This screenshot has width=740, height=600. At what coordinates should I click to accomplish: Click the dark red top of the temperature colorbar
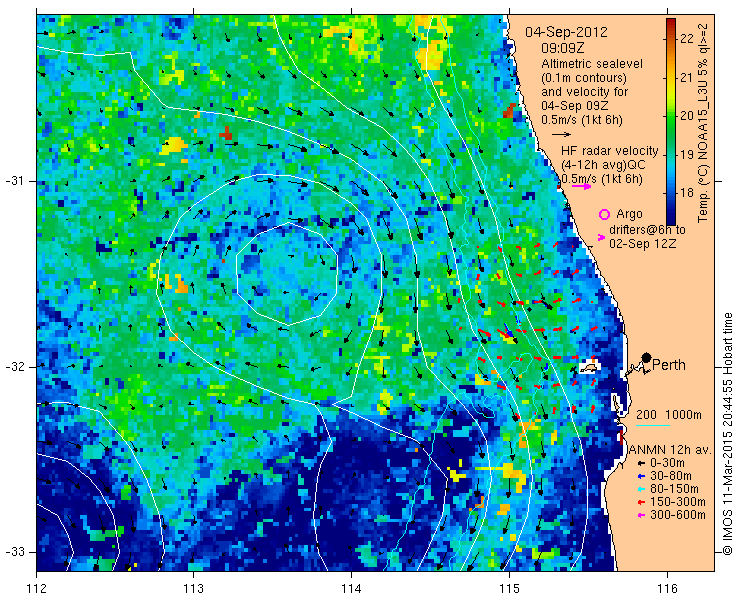click(671, 24)
